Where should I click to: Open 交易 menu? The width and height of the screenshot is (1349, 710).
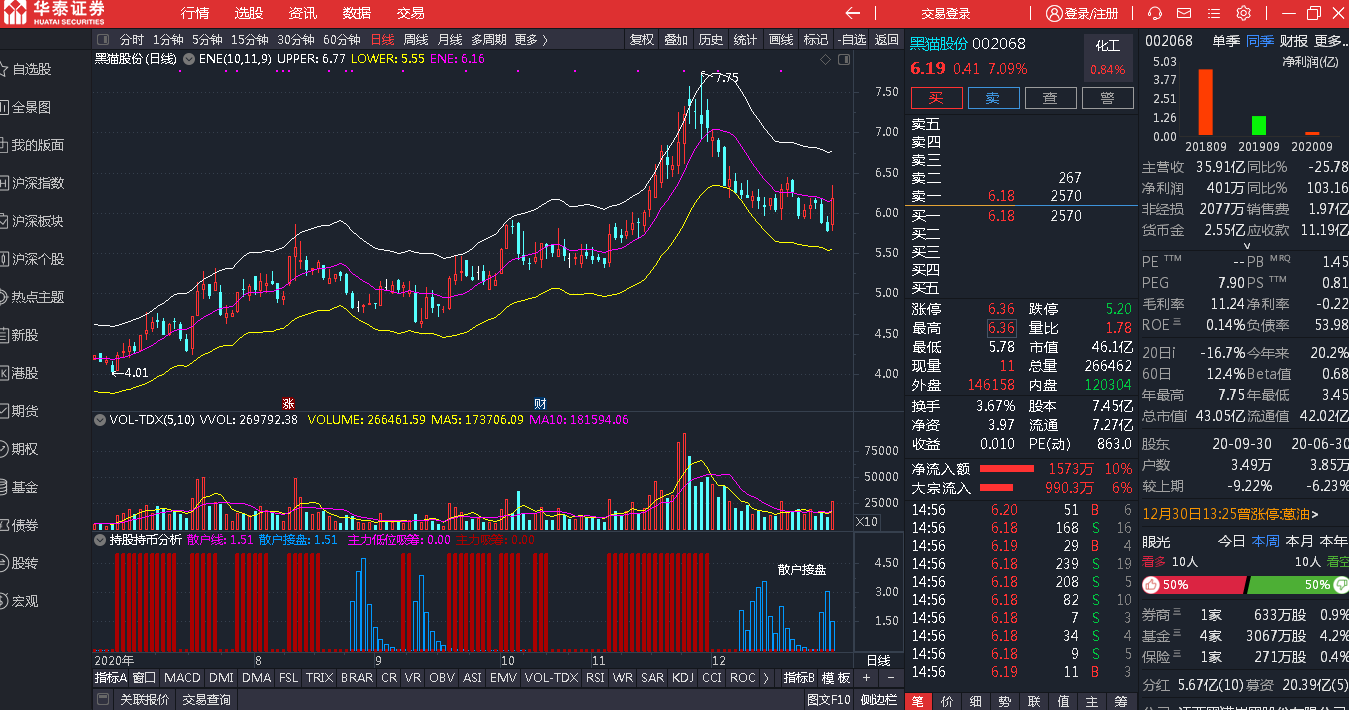pos(410,13)
